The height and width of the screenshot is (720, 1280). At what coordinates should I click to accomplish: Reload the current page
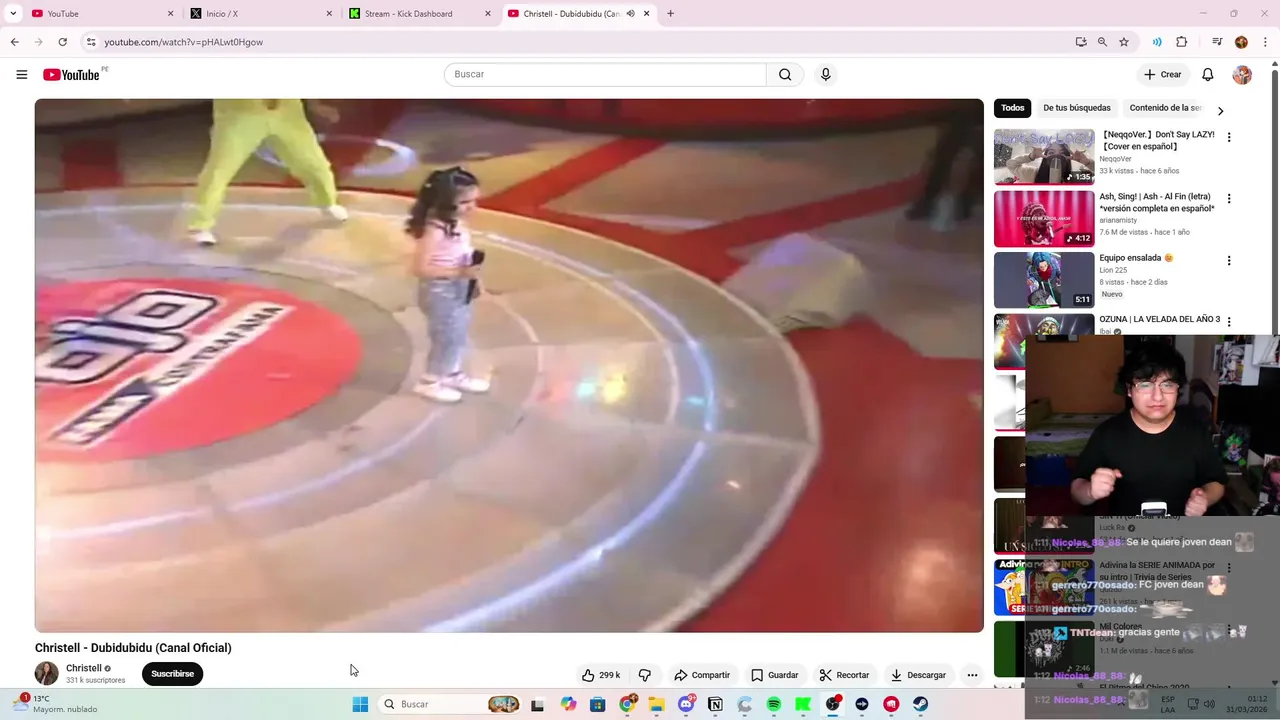(62, 42)
